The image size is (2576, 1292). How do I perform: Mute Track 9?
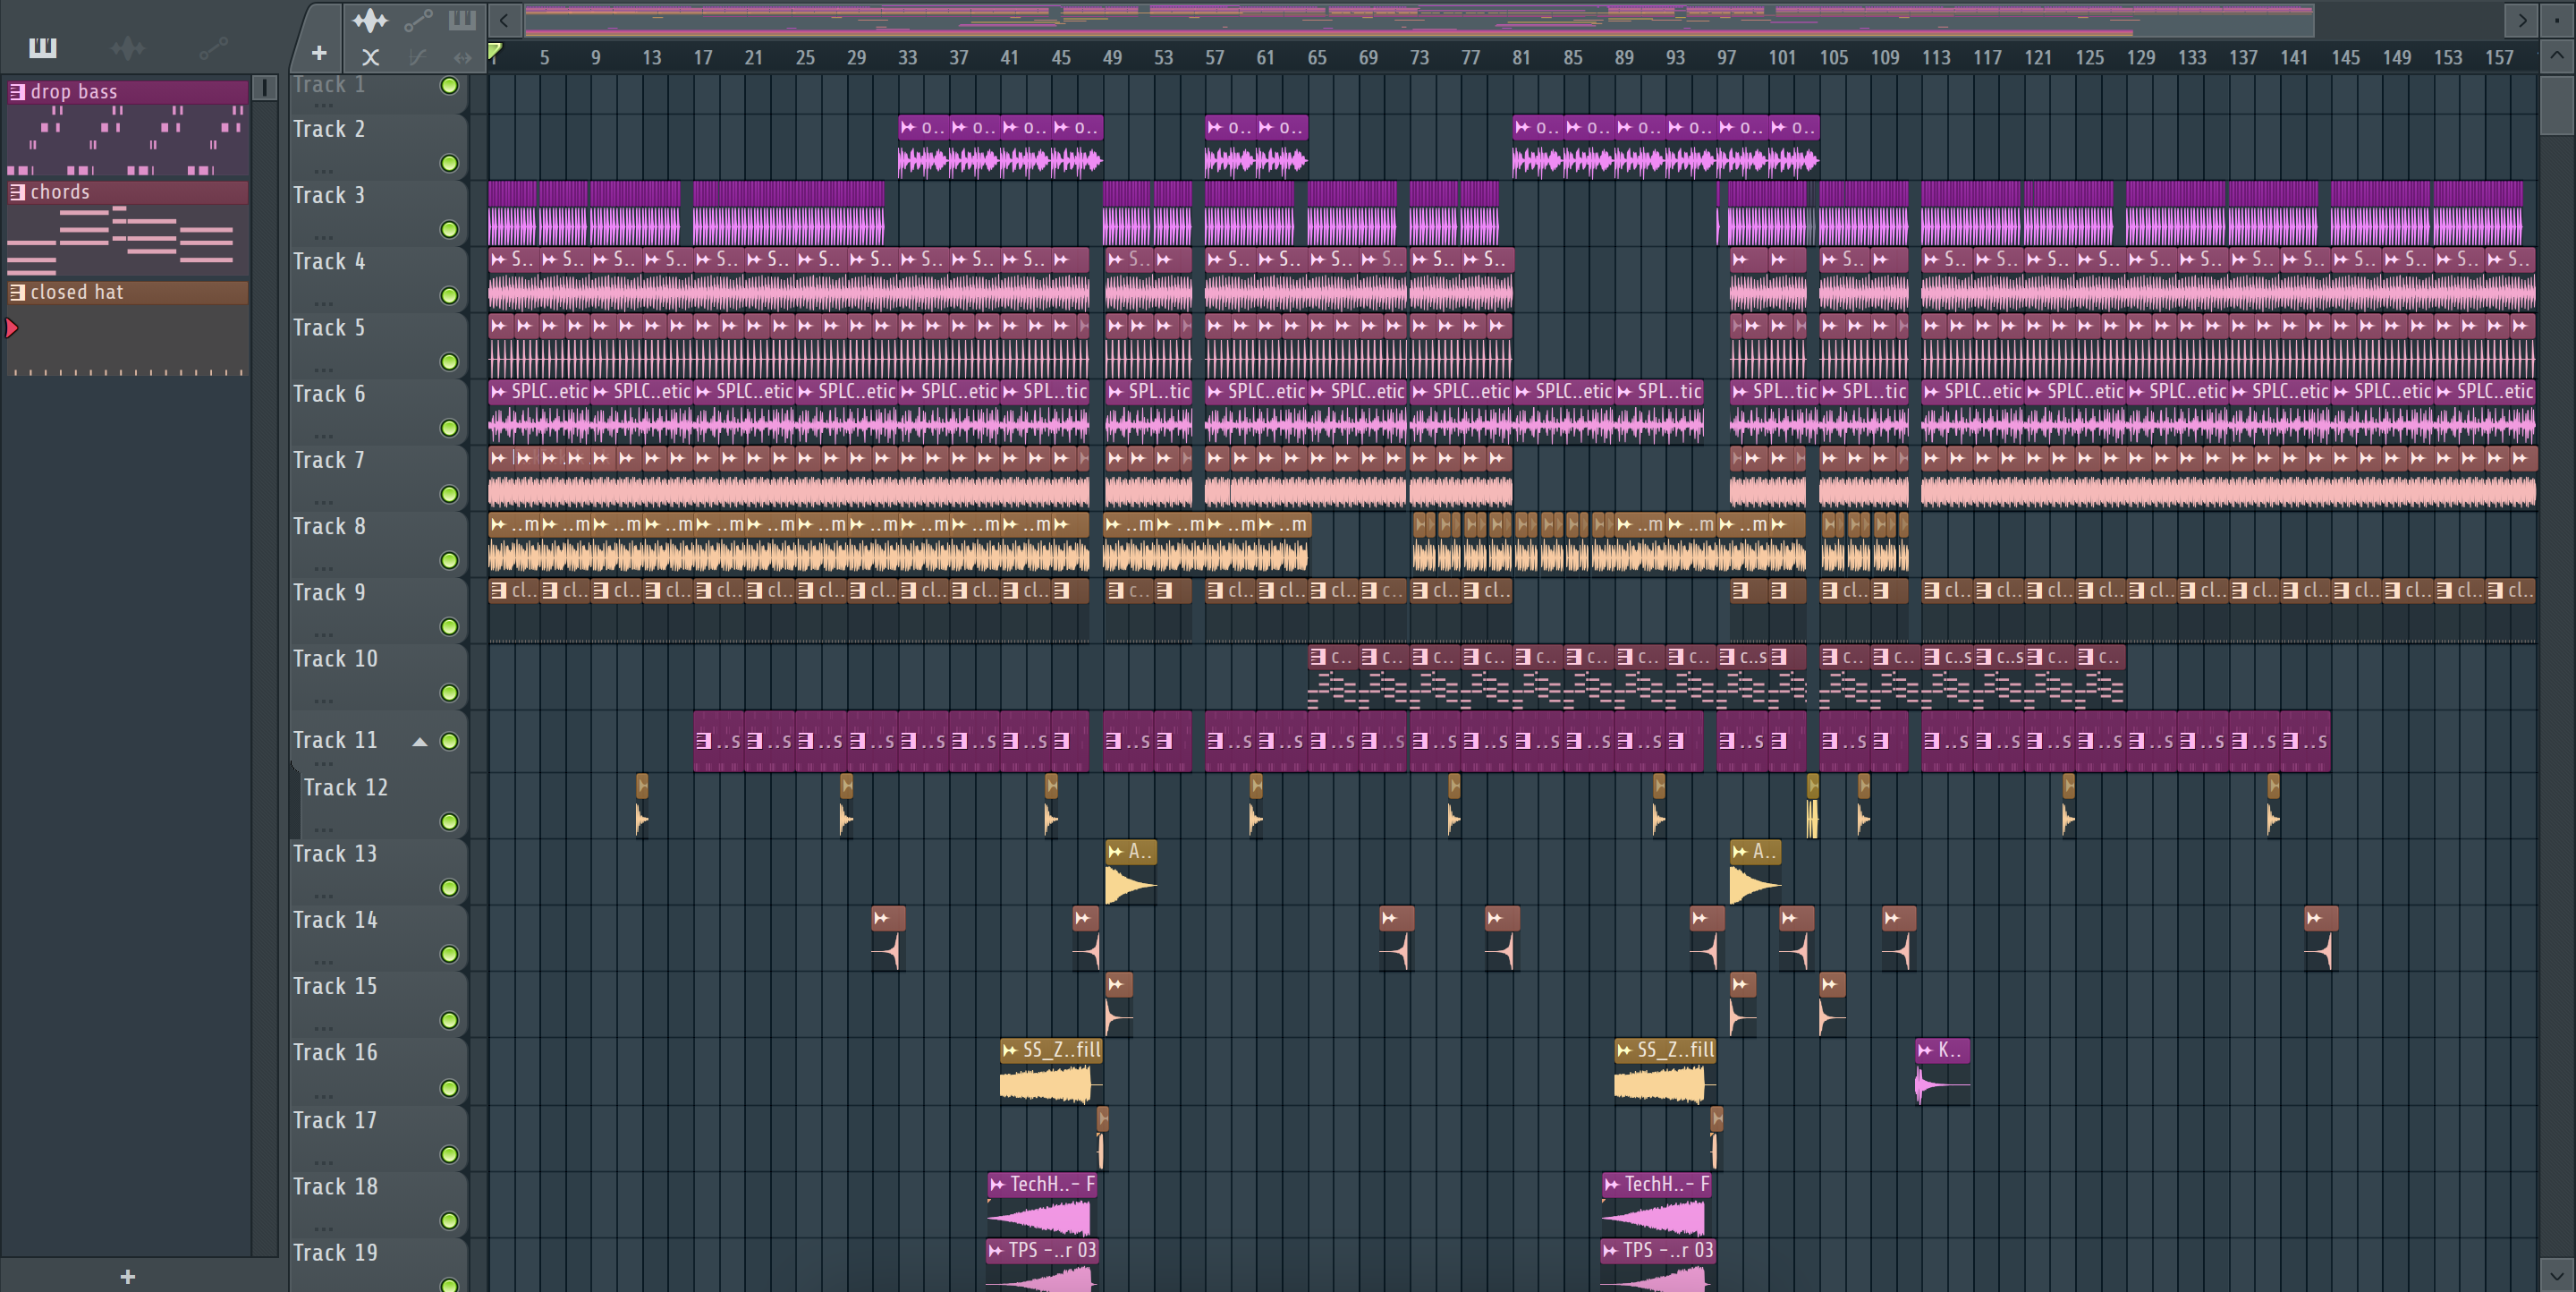450,627
